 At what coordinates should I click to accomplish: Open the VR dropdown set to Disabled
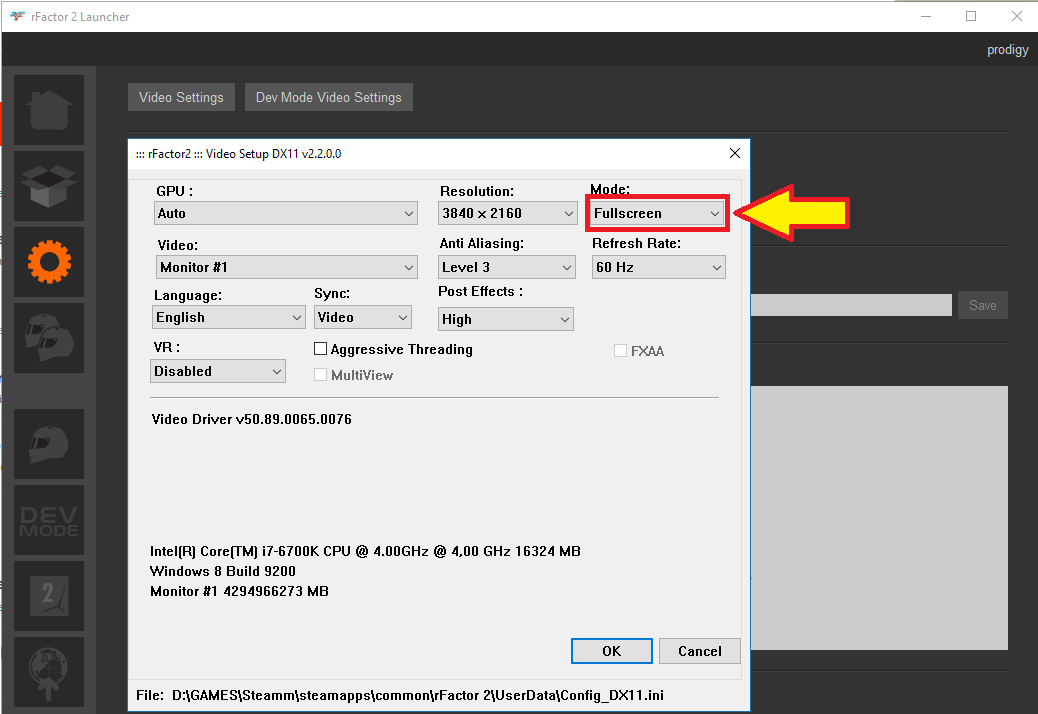[218, 371]
